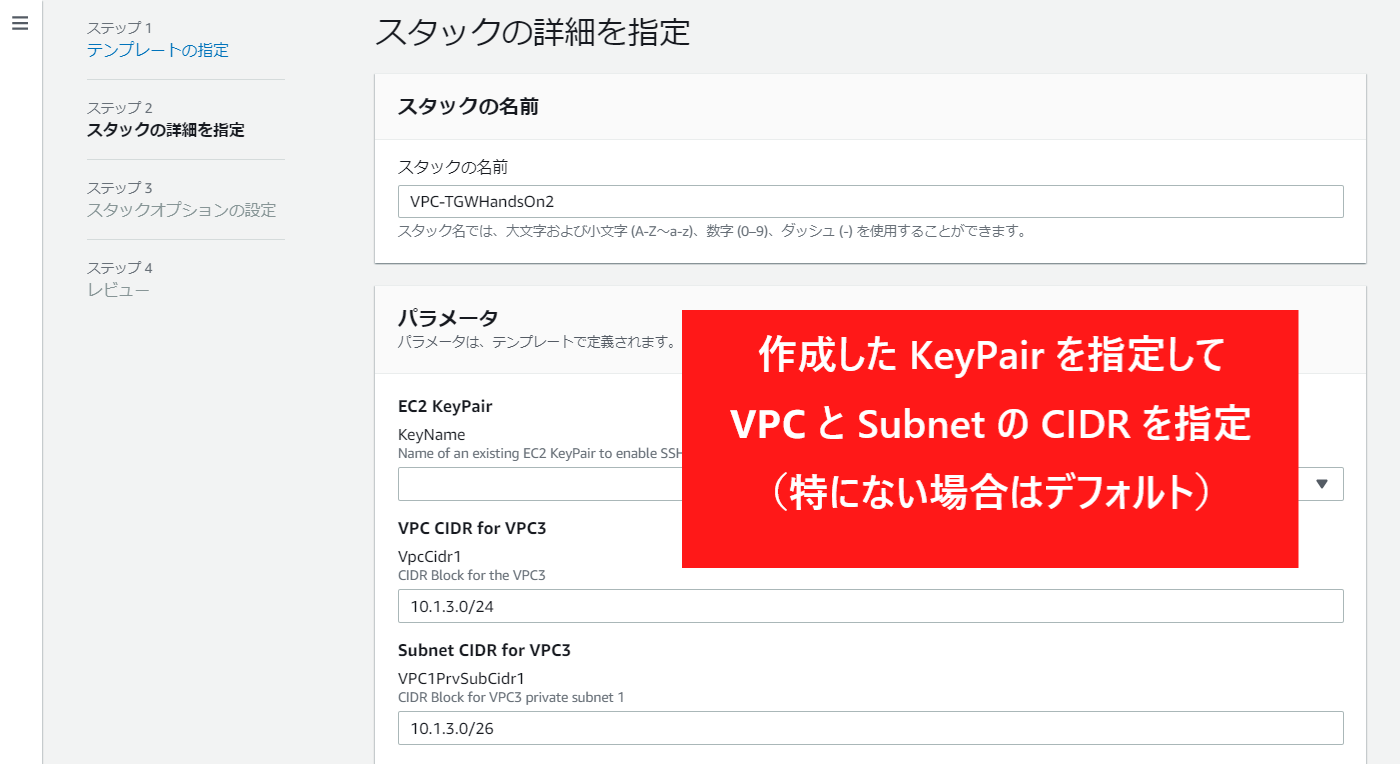Screen dimensions: 1400x764
Task: Click the スタックの名前 section header
Action: [468, 107]
